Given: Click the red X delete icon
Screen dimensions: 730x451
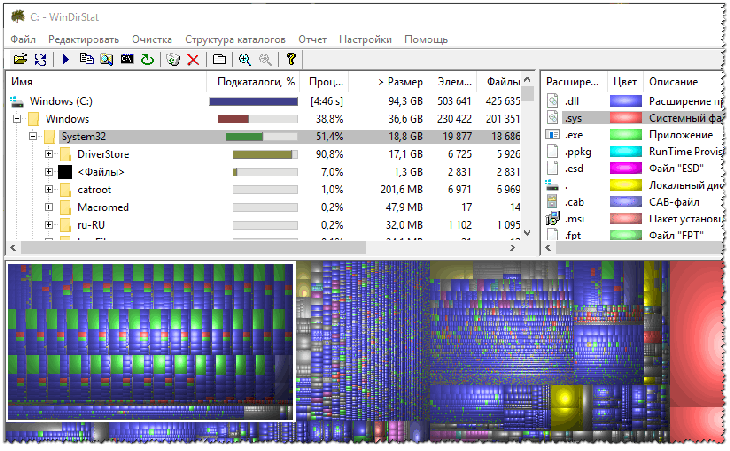Looking at the screenshot, I should coord(193,59).
